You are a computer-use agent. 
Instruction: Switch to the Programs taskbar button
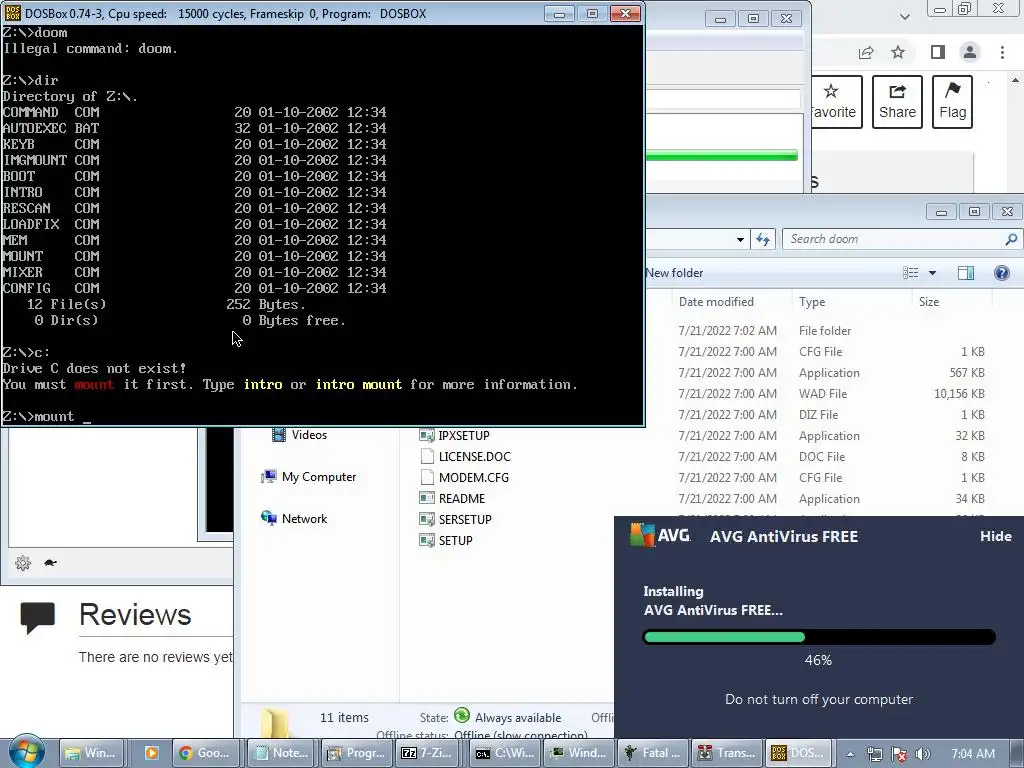coord(357,753)
